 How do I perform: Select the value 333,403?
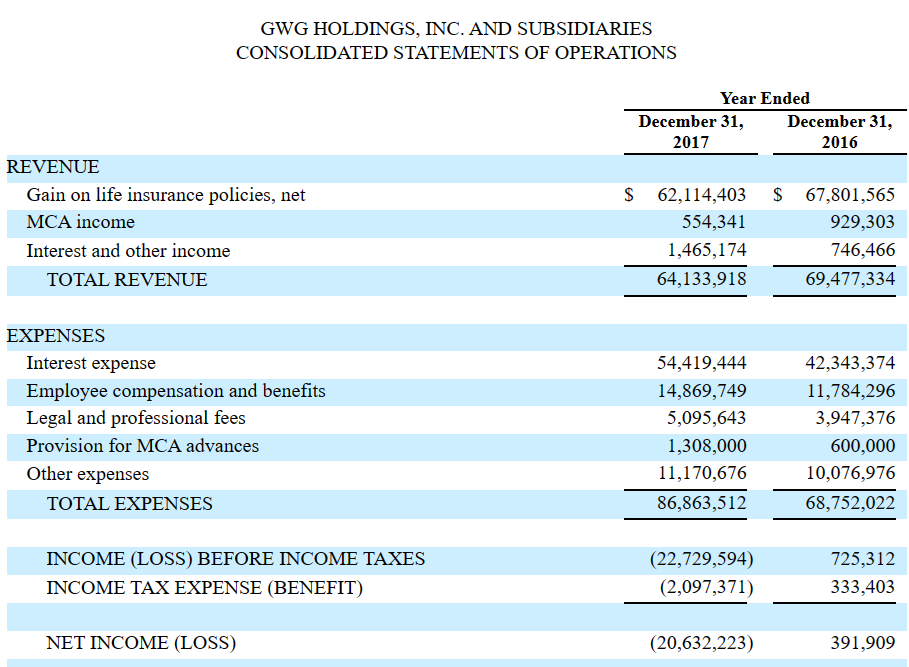click(863, 588)
